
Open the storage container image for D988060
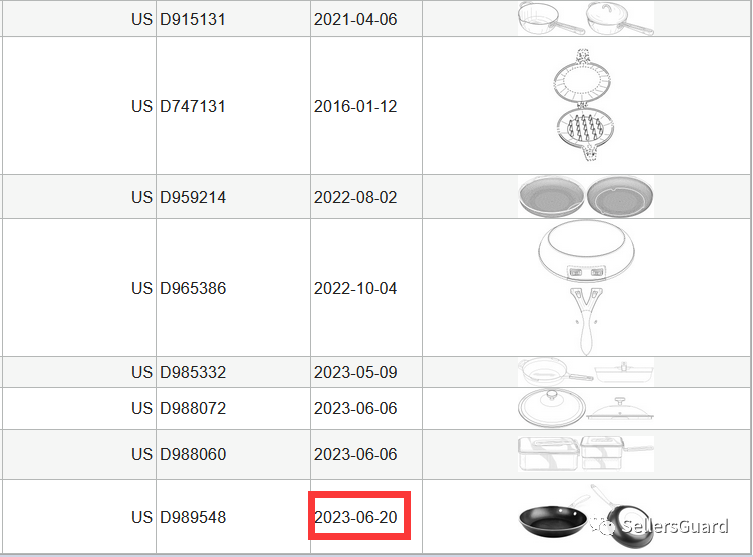tap(586, 454)
